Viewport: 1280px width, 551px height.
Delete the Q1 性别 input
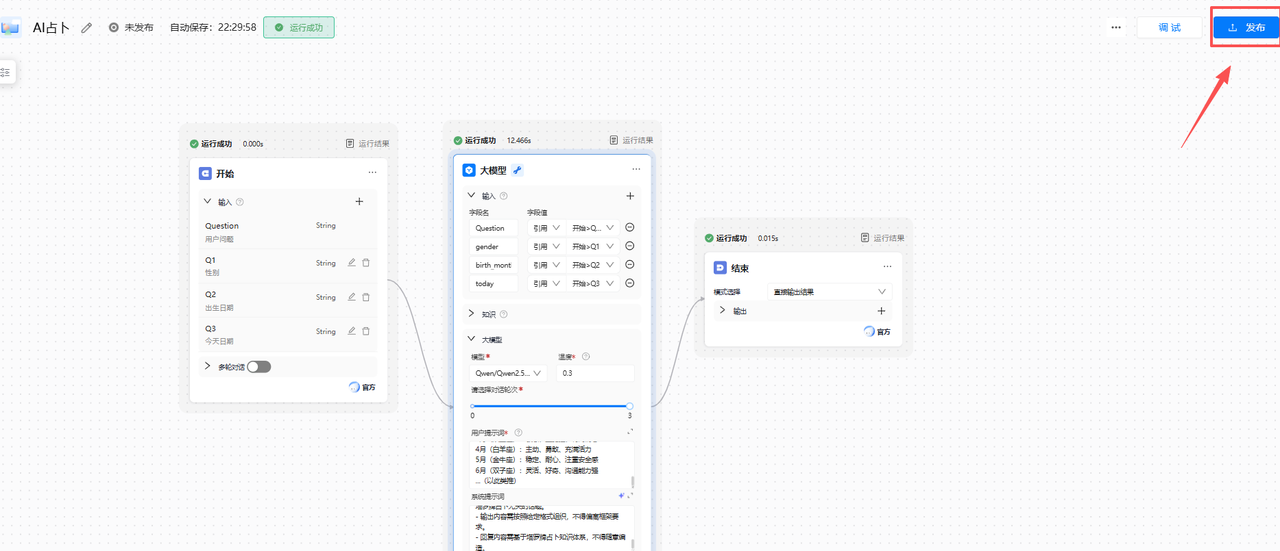(366, 263)
